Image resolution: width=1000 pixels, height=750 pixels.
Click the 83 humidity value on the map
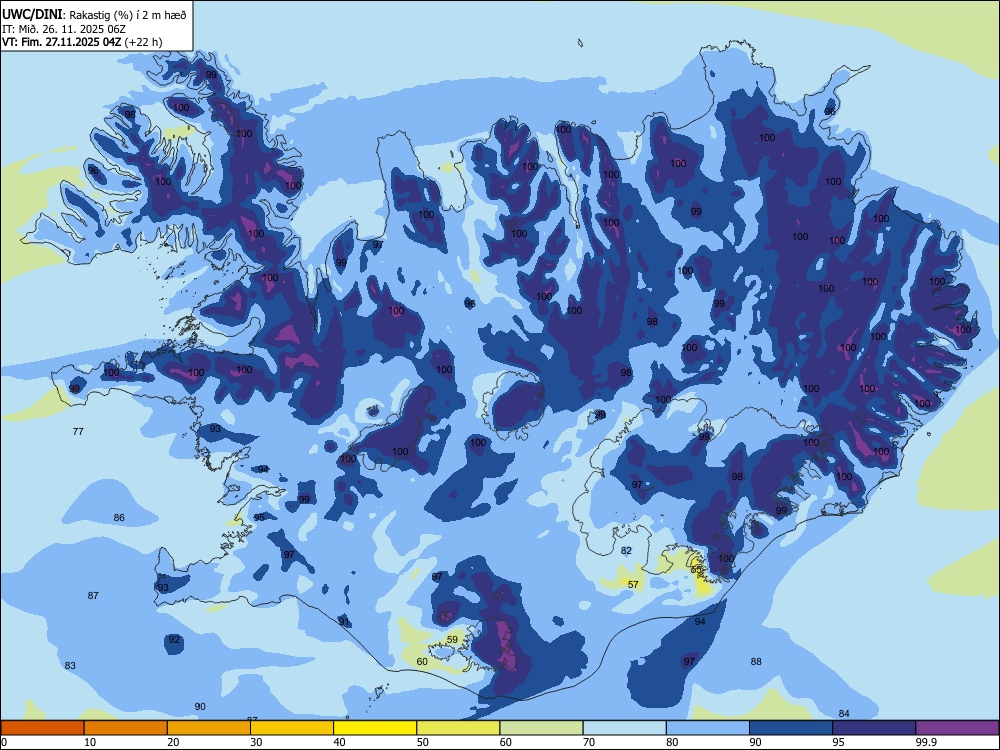point(70,665)
